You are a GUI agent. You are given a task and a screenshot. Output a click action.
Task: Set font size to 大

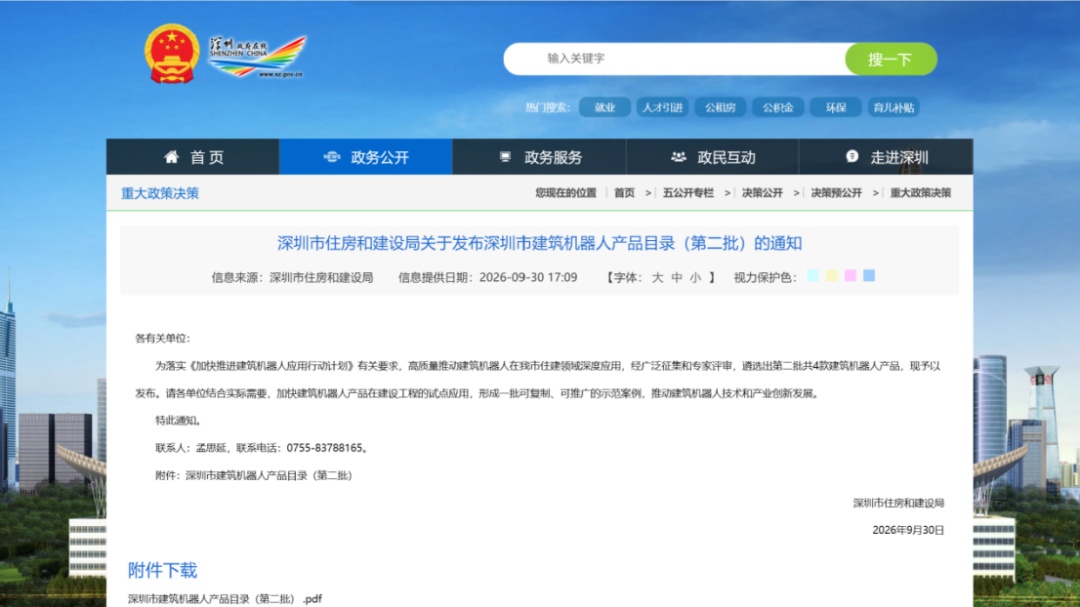click(657, 278)
